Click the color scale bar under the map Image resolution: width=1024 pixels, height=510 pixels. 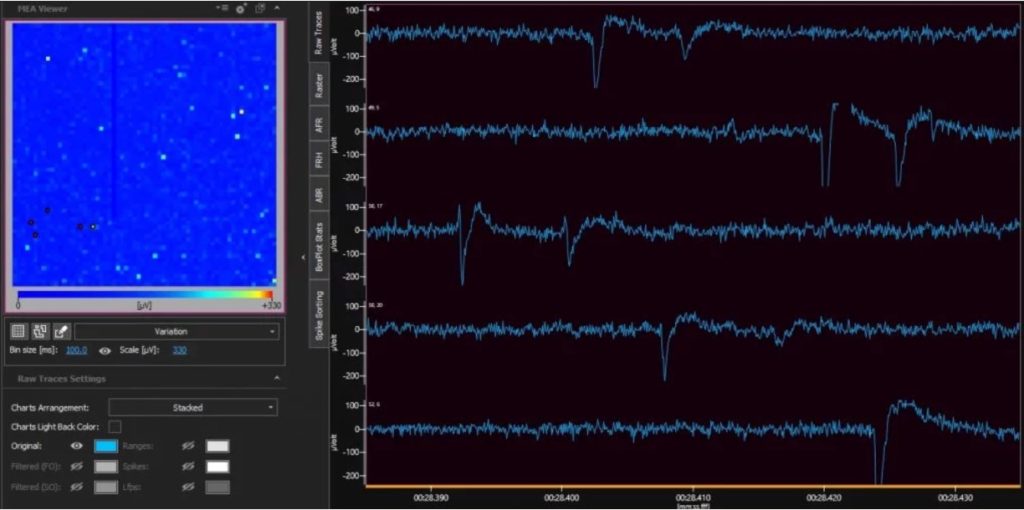click(144, 295)
